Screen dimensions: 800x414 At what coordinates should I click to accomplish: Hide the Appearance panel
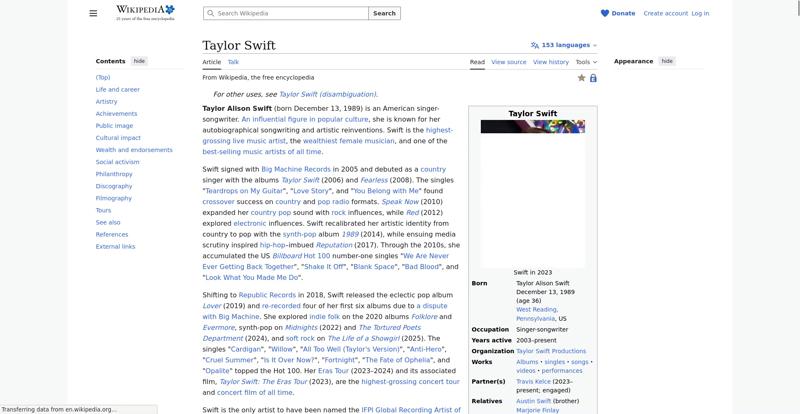[667, 61]
